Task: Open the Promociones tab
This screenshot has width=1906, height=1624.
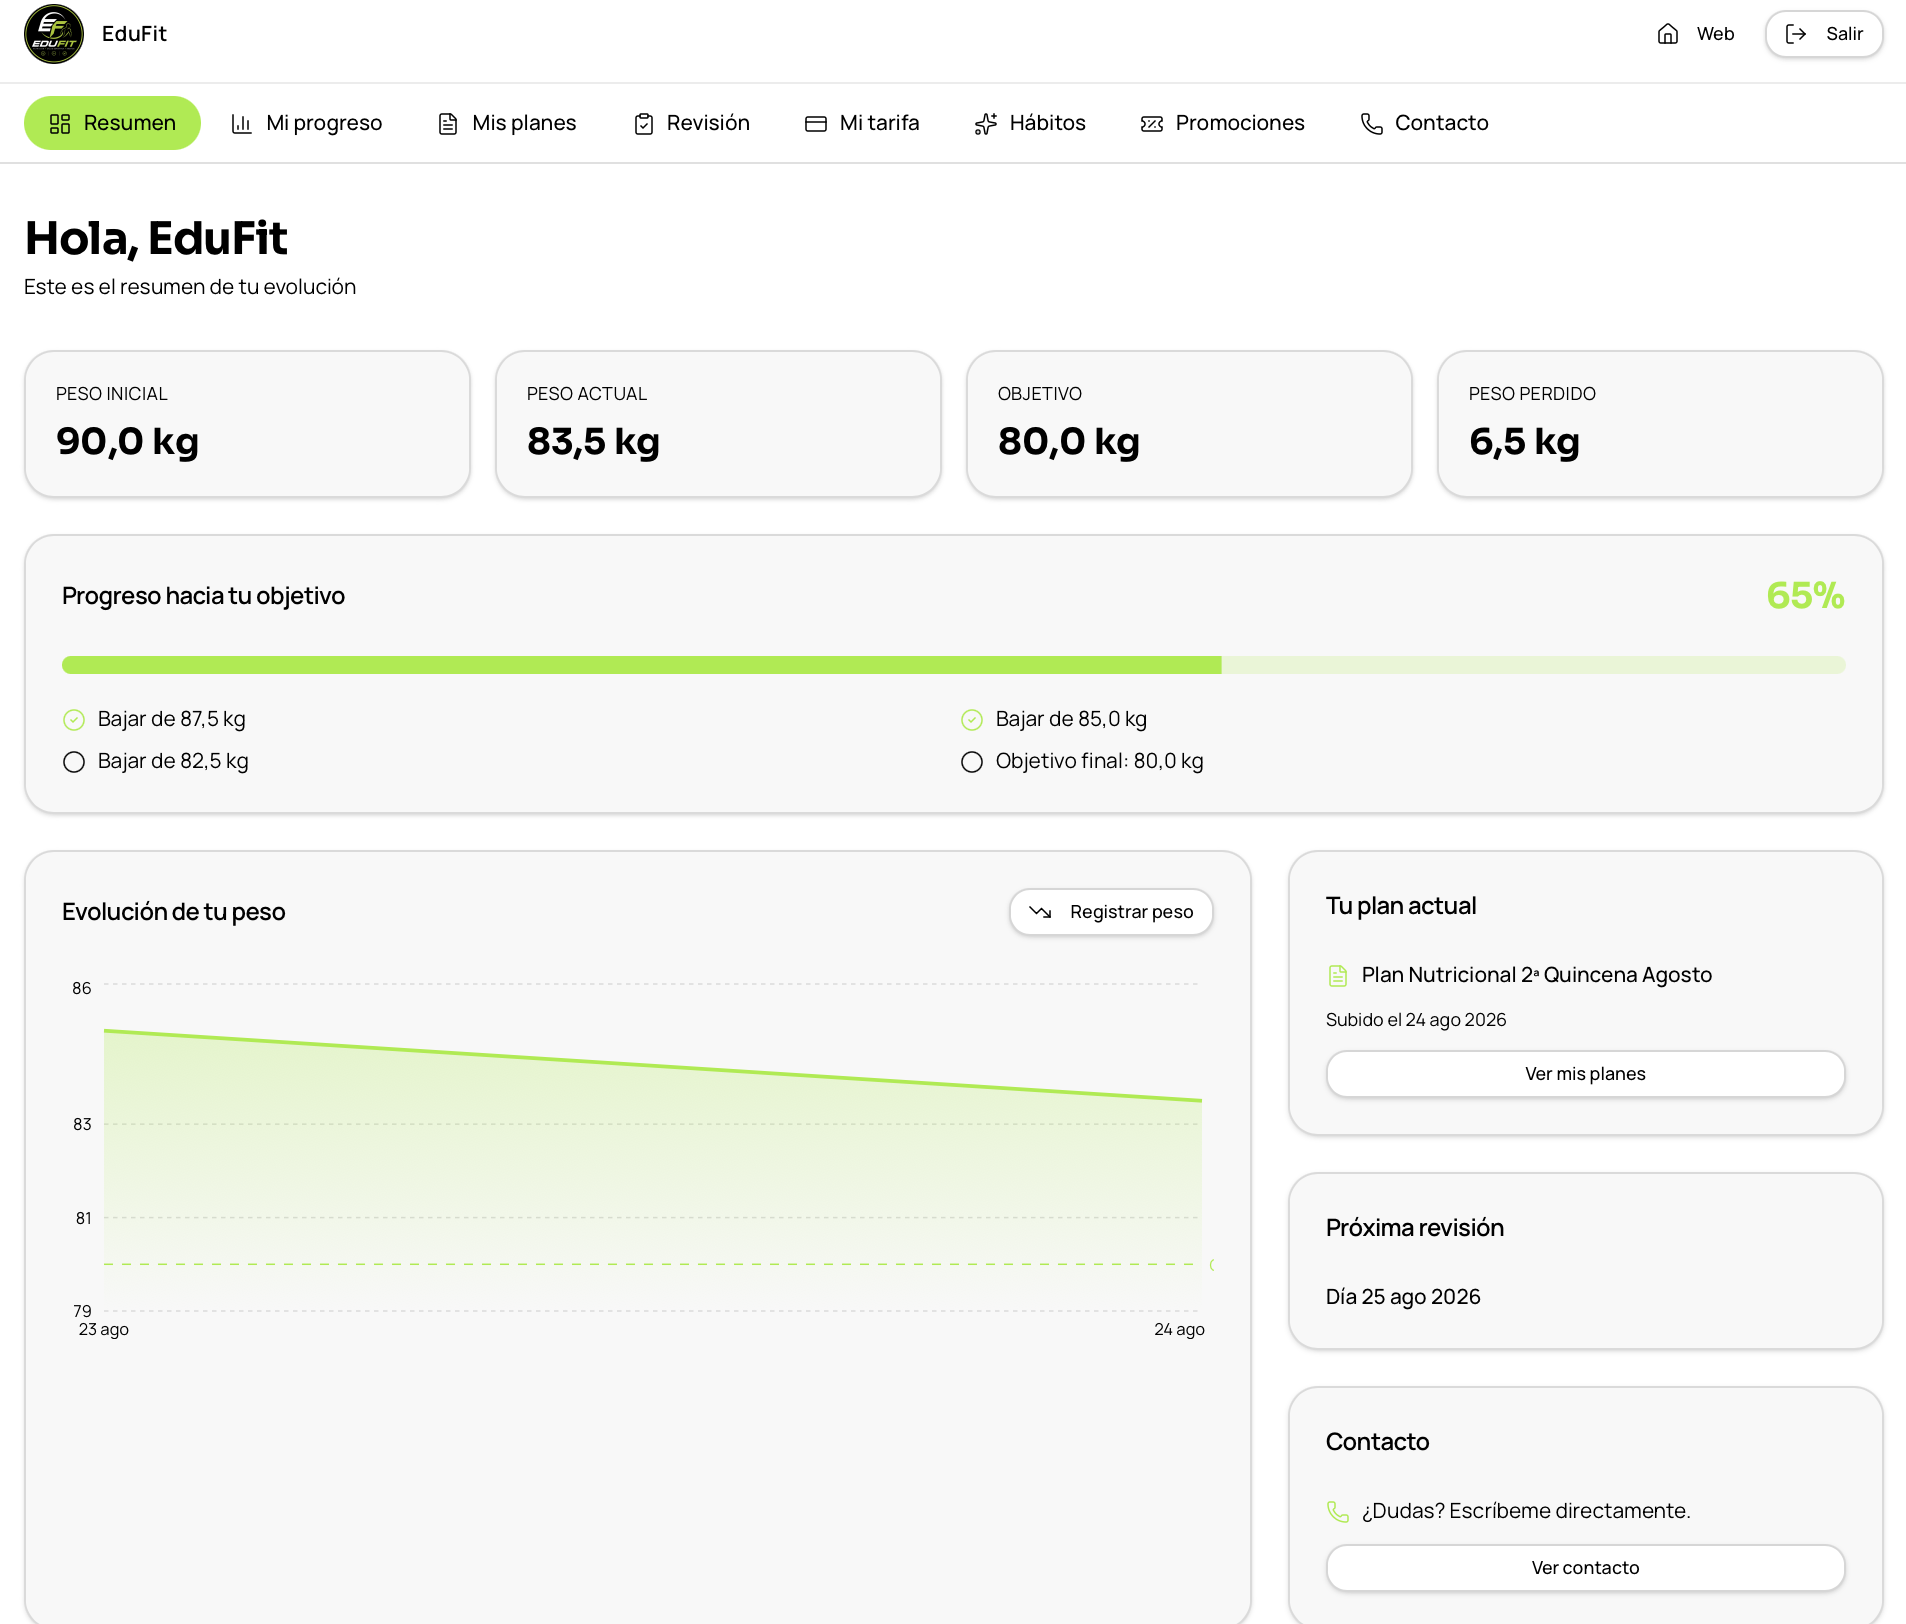Action: (x=1223, y=123)
